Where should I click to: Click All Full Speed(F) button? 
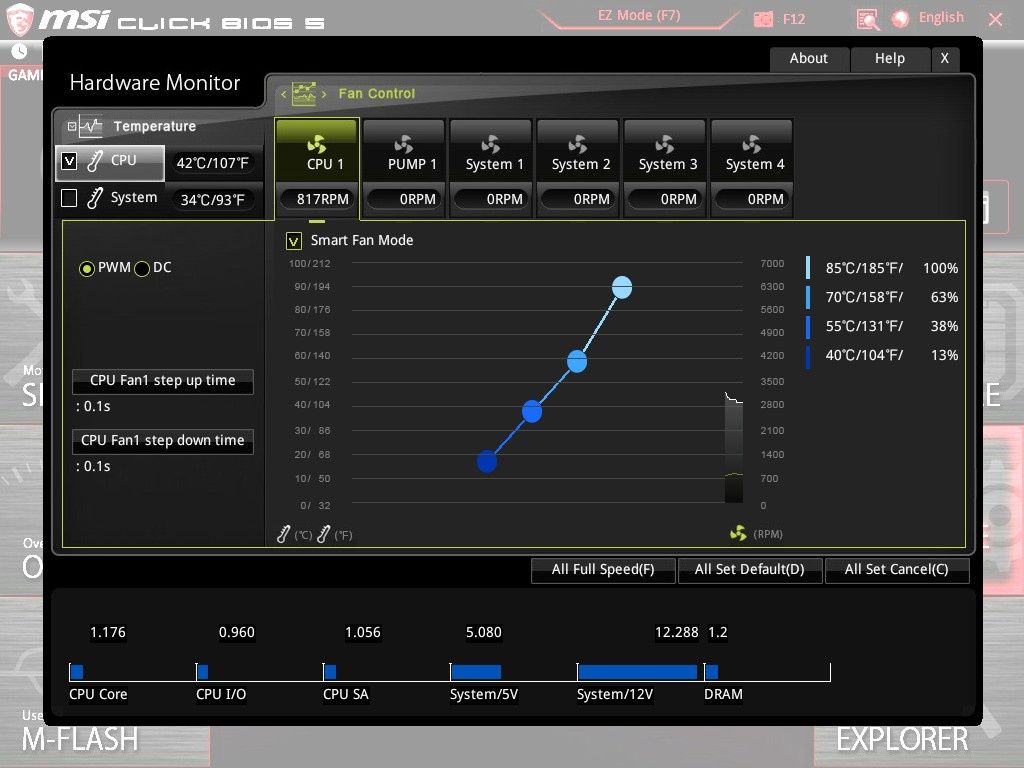(x=603, y=569)
